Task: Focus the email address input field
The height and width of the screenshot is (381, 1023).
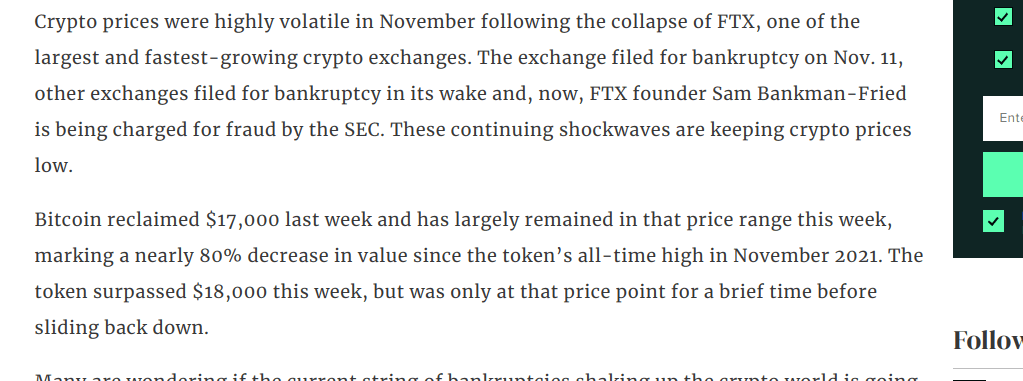Action: tap(1003, 118)
